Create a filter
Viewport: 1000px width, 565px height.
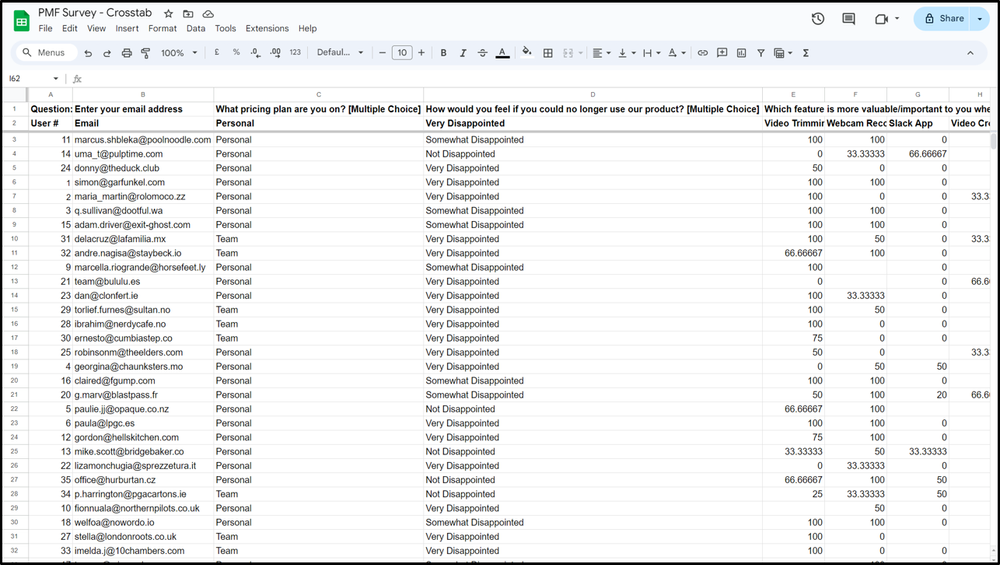click(x=760, y=53)
